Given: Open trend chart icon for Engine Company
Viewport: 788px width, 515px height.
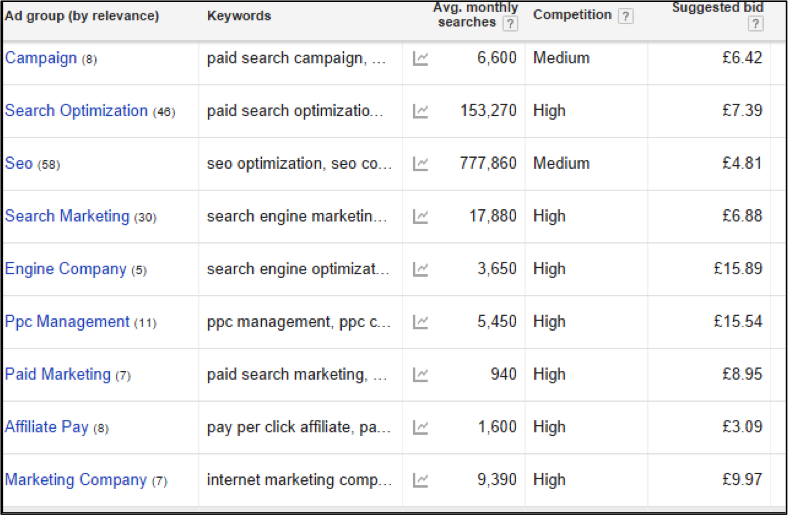Looking at the screenshot, I should click(x=420, y=269).
